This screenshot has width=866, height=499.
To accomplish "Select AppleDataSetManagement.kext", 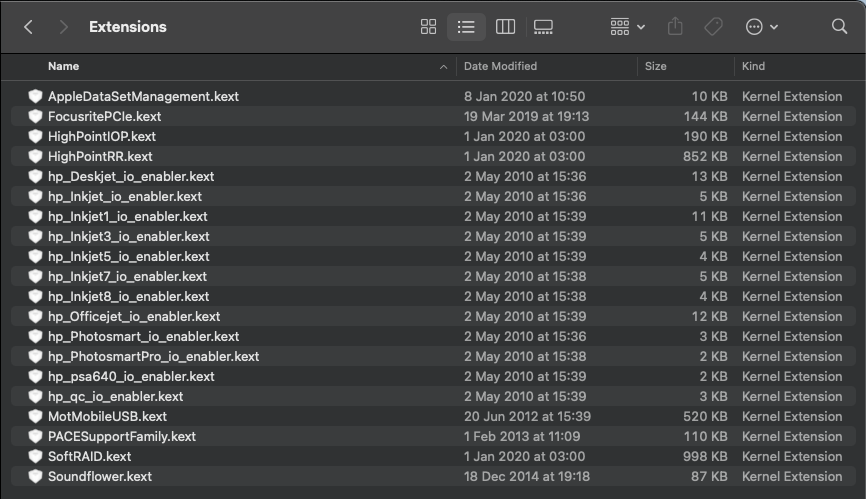I will click(143, 96).
